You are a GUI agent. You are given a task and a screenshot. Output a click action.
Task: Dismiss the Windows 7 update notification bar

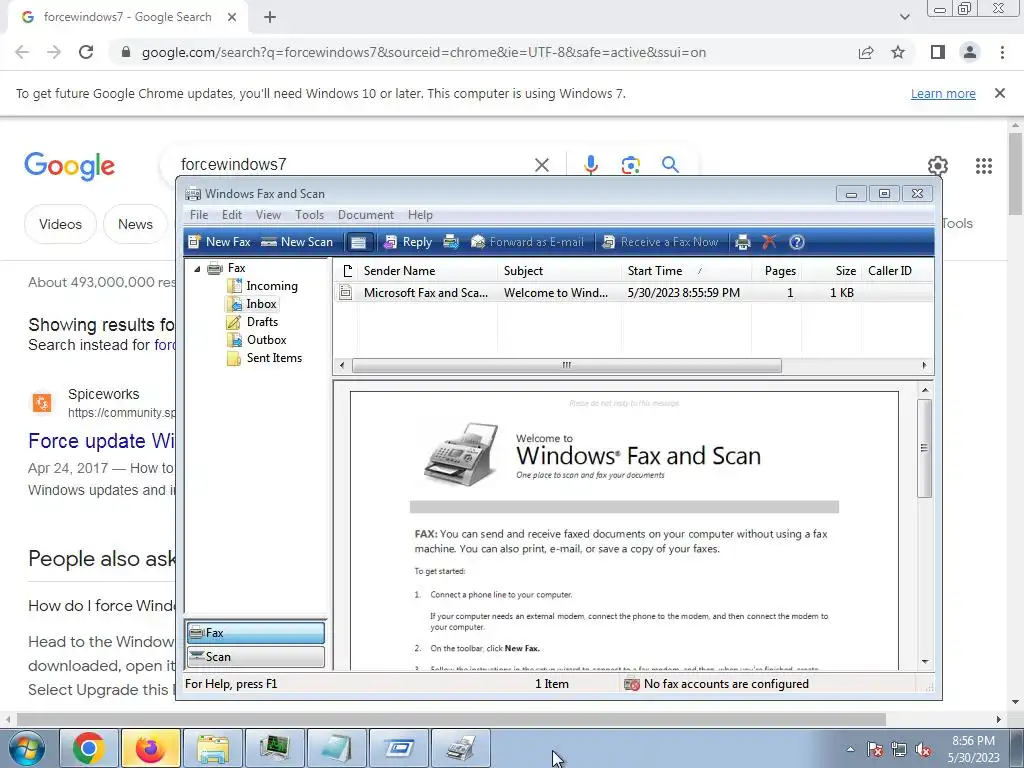(1000, 93)
